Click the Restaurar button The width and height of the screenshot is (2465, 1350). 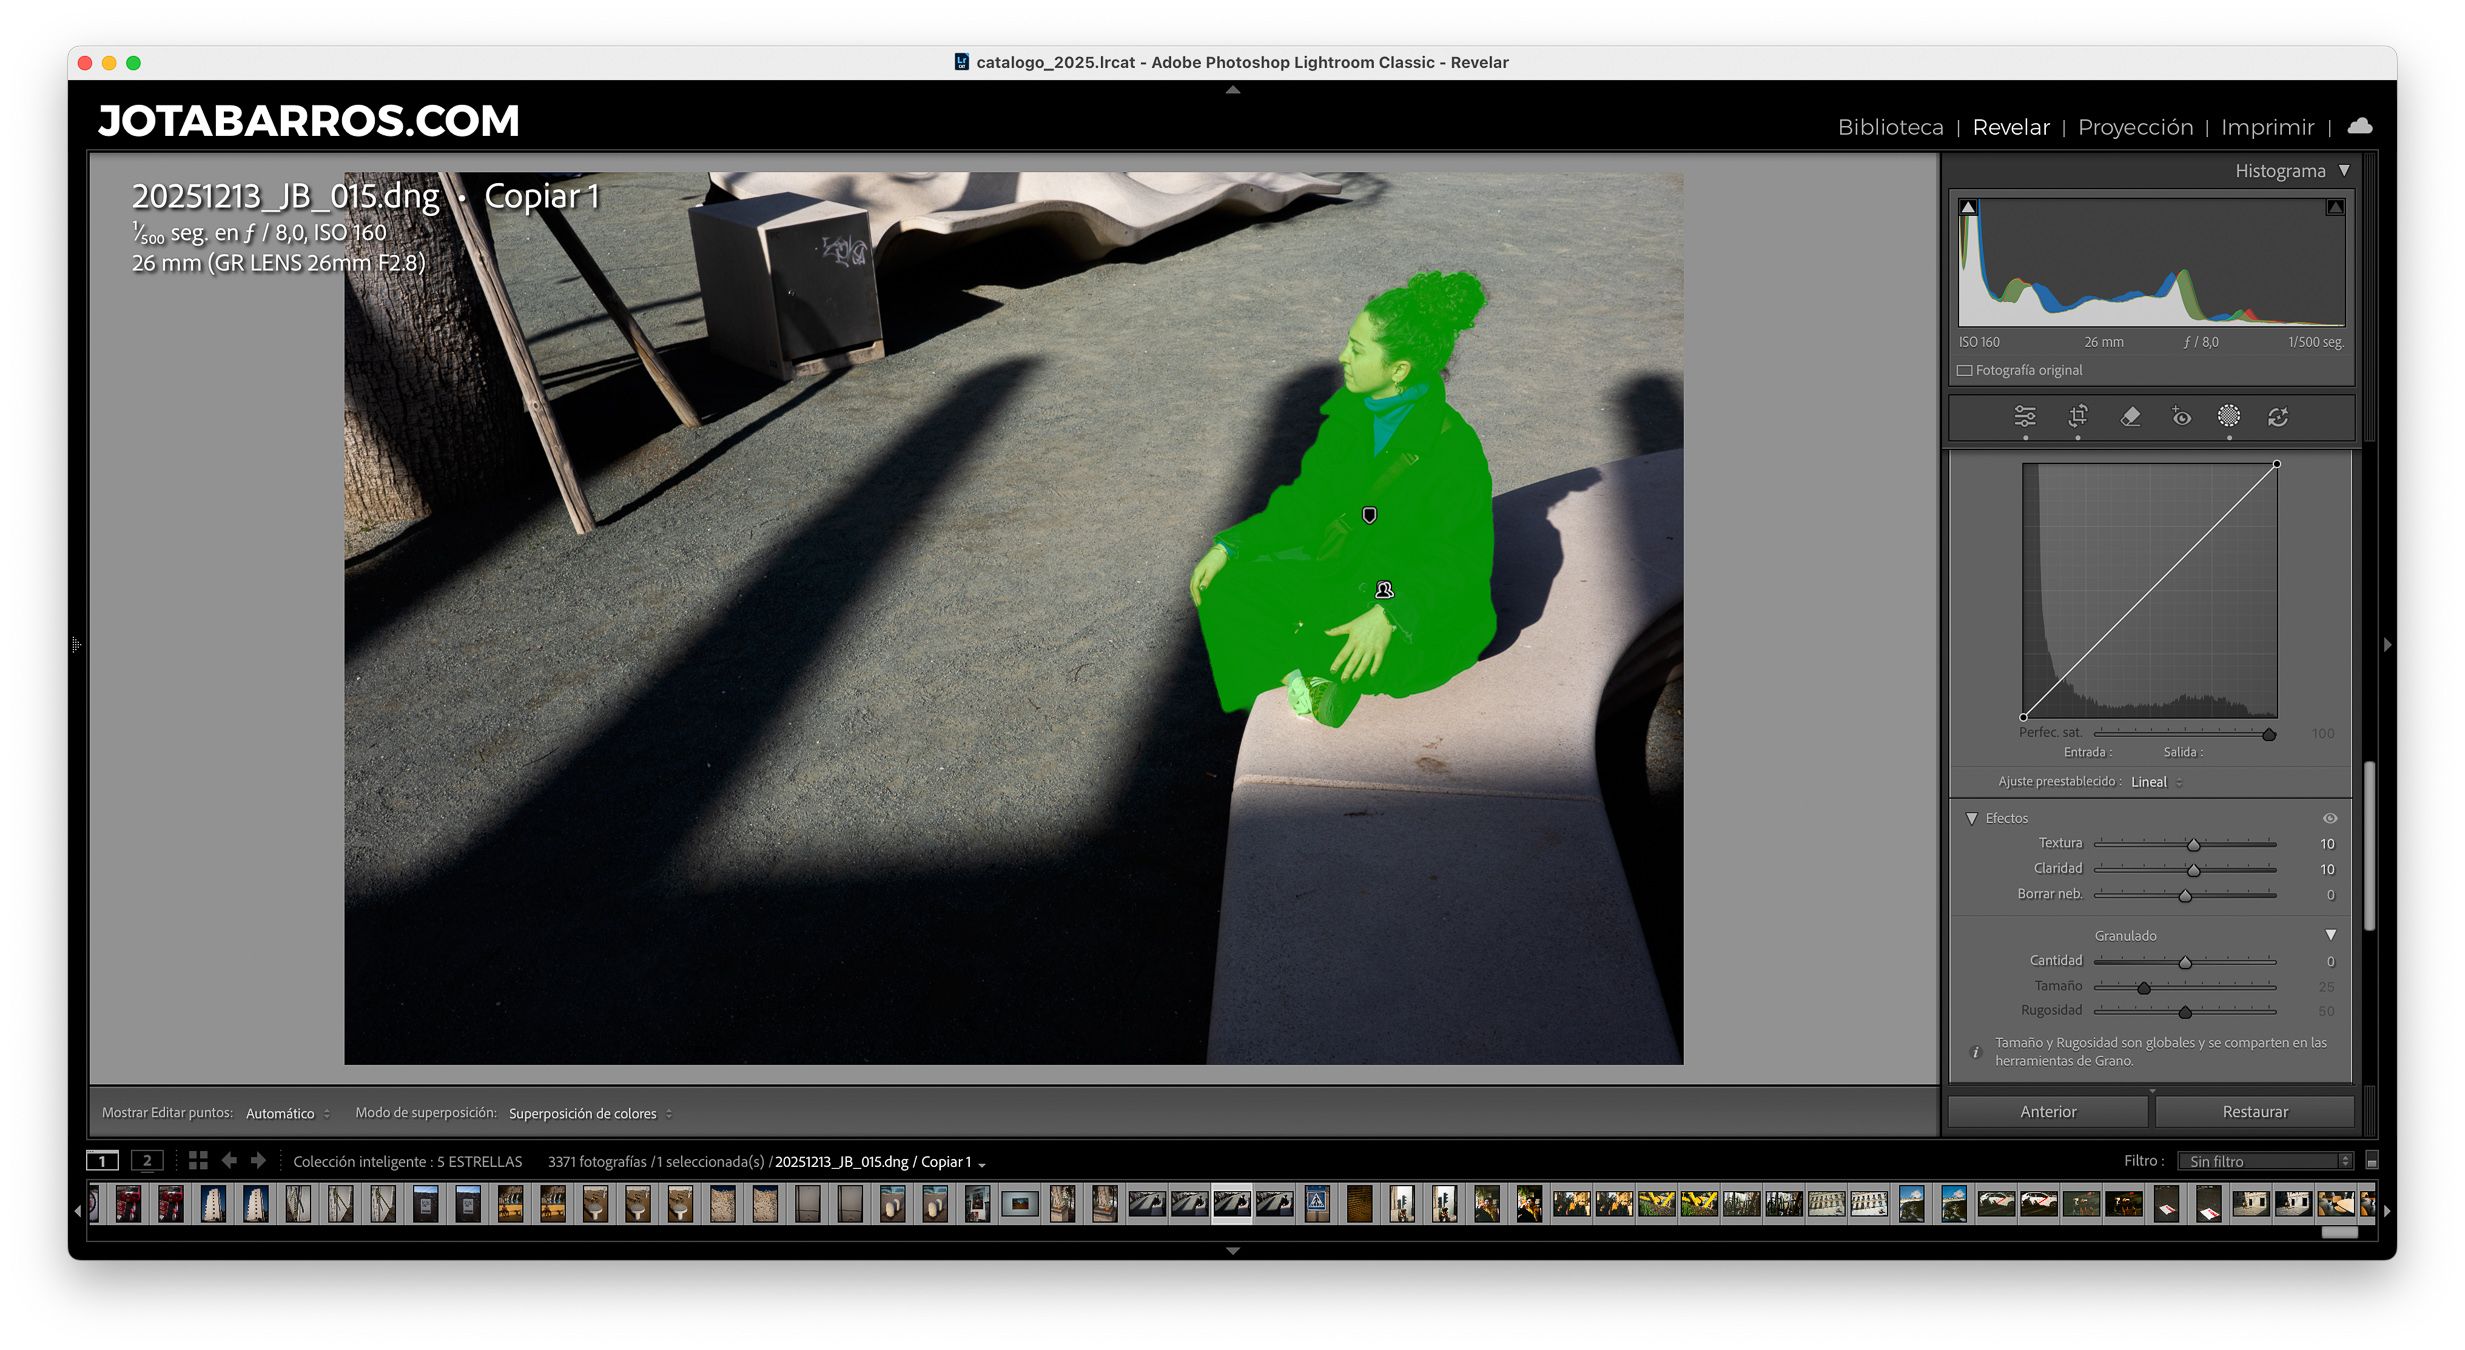coord(2254,1112)
